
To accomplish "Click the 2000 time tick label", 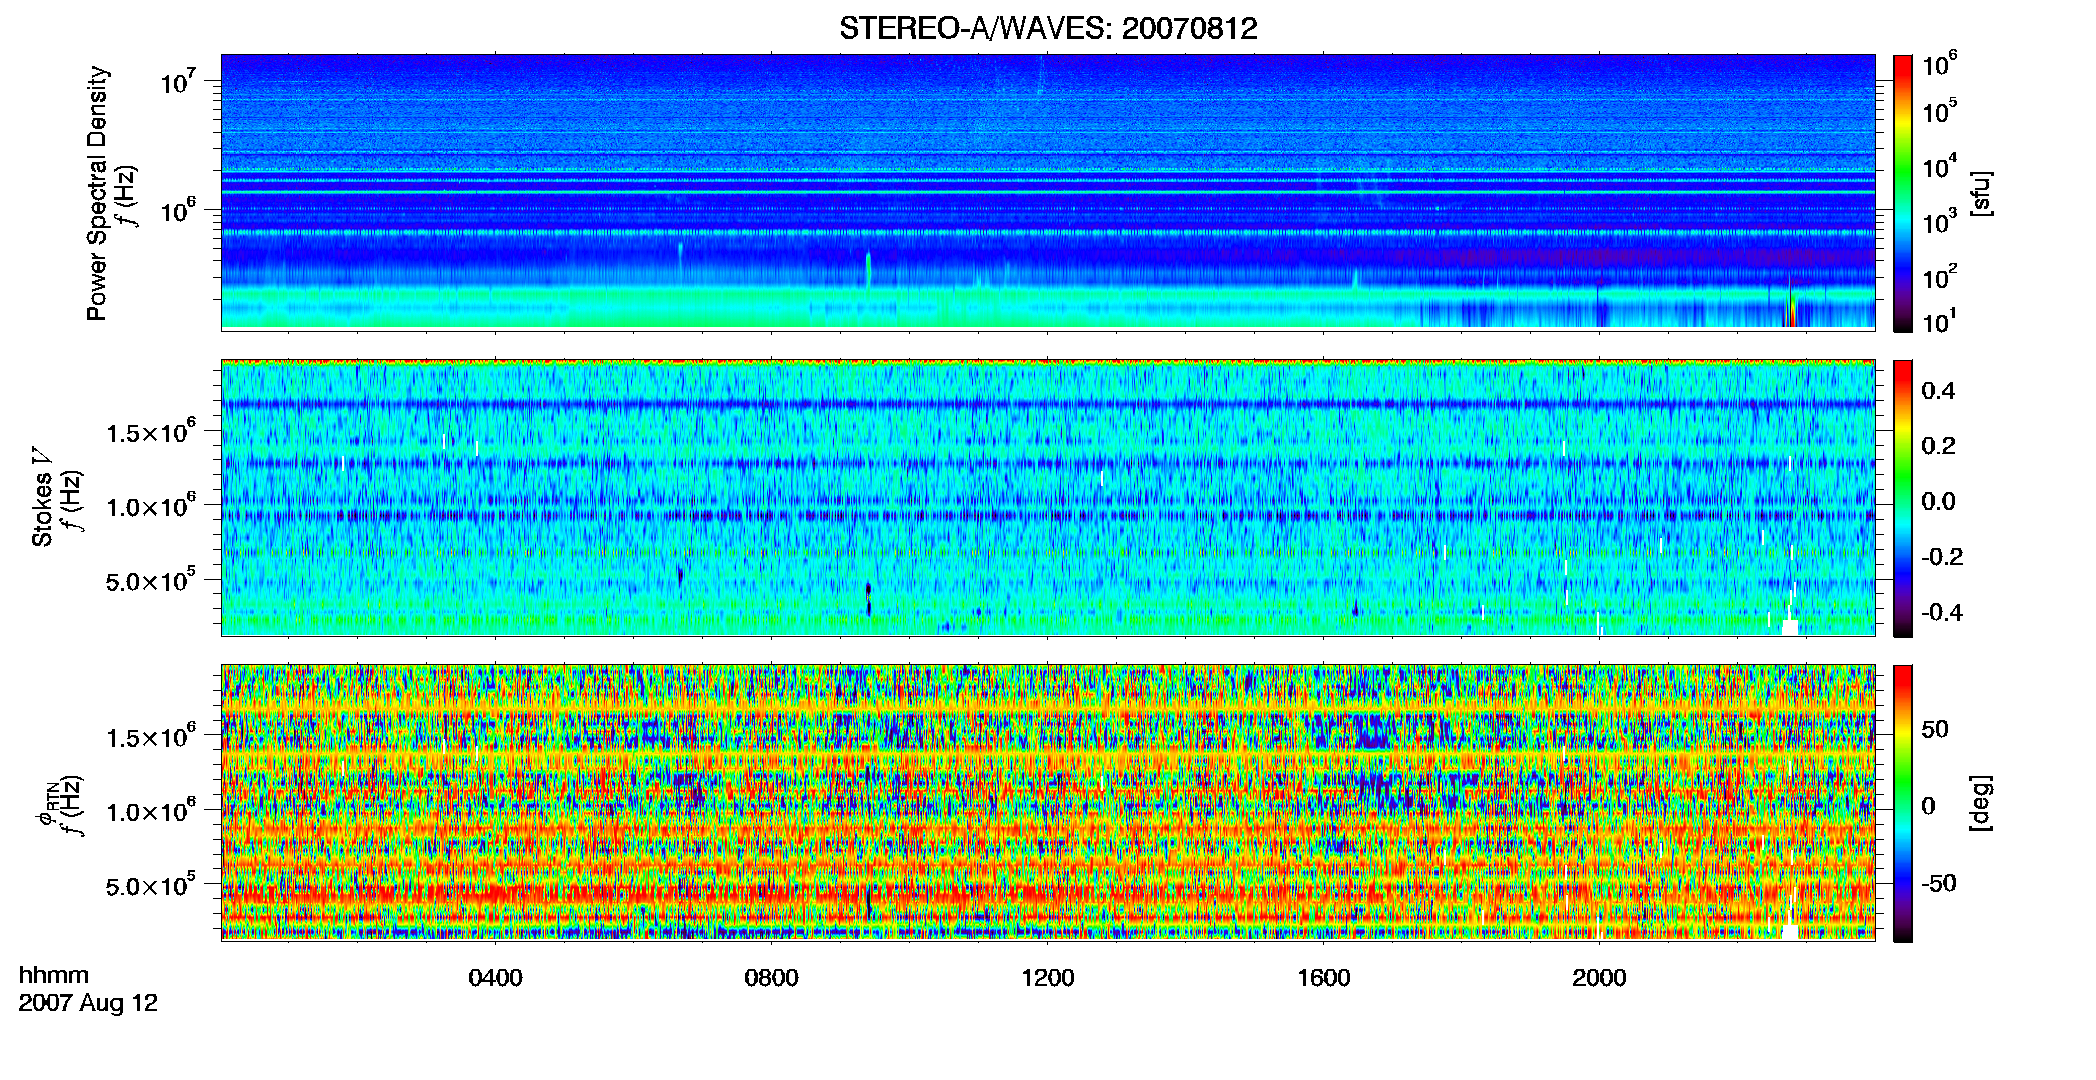I will tap(1599, 977).
